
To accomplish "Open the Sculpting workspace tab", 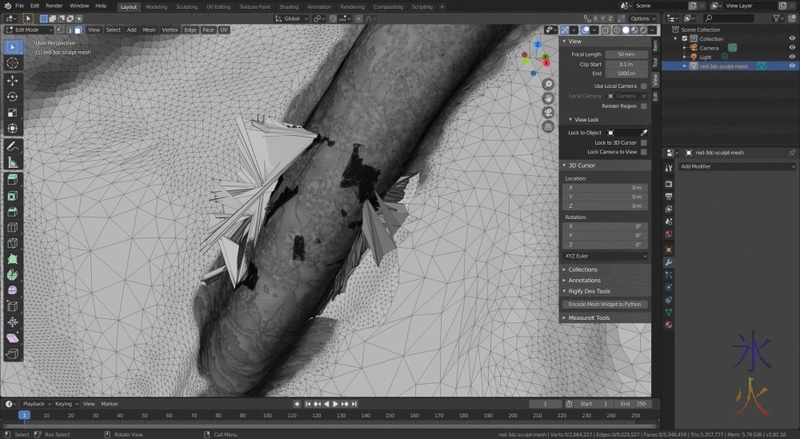I will [186, 6].
